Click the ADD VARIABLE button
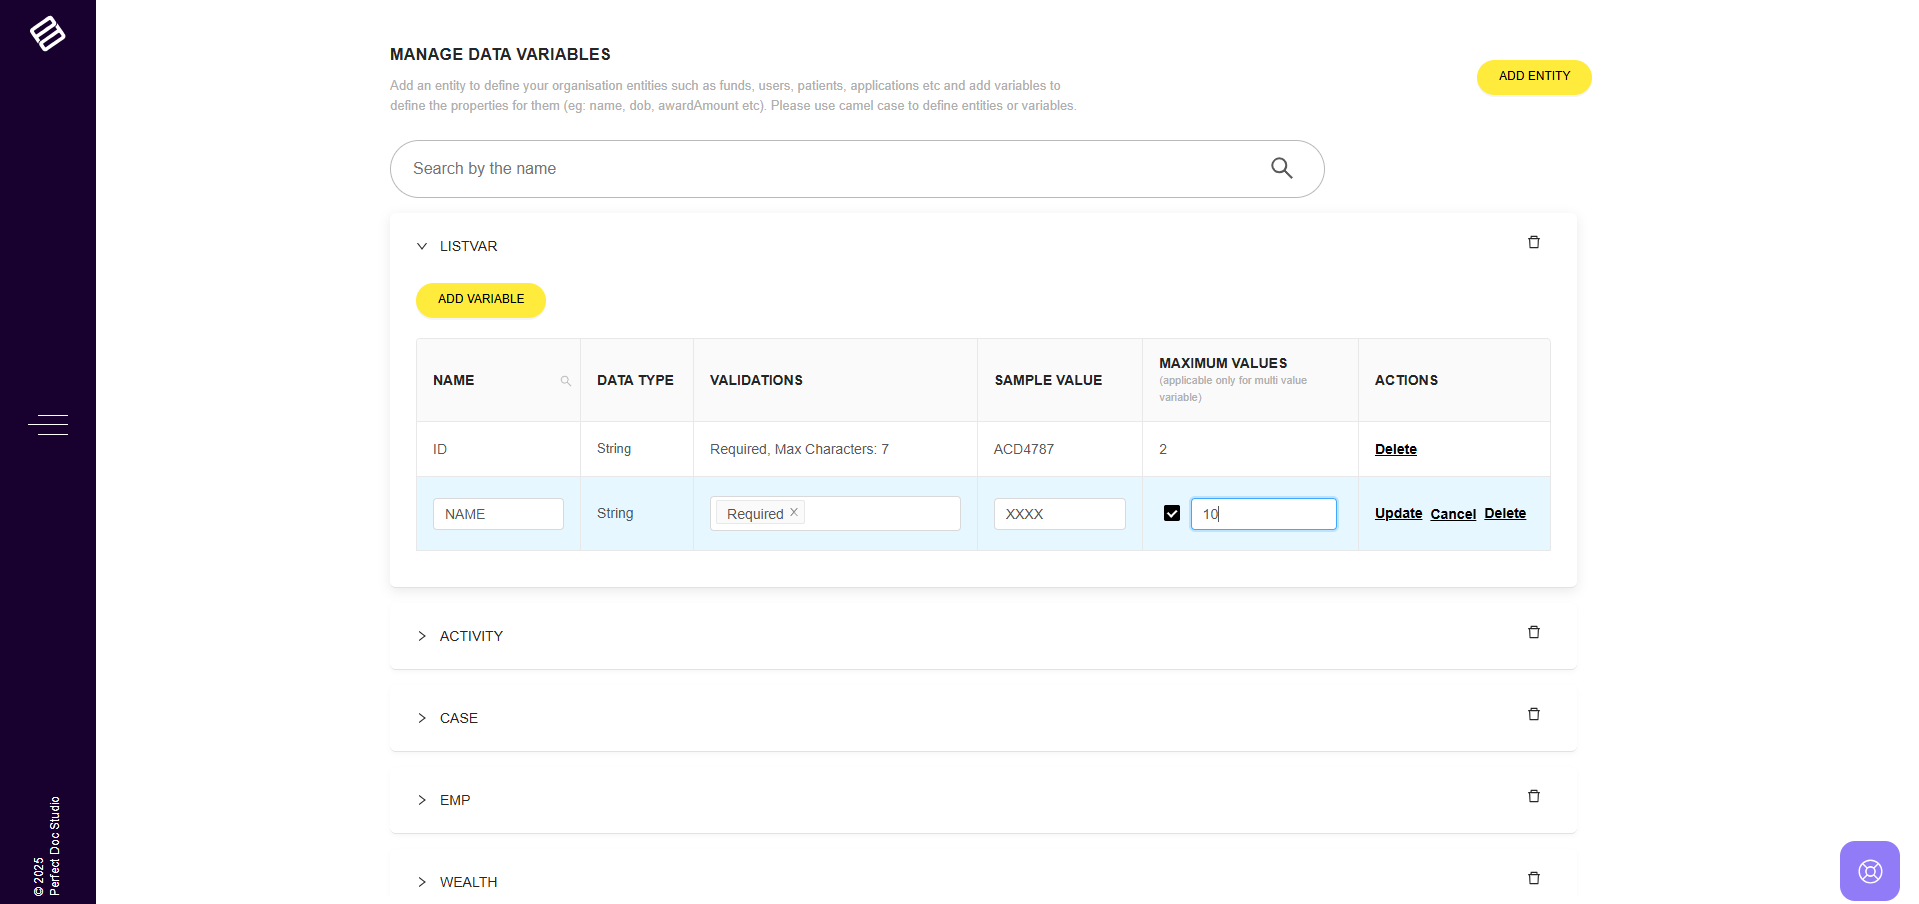Screen dimensions: 1919x904 point(480,300)
